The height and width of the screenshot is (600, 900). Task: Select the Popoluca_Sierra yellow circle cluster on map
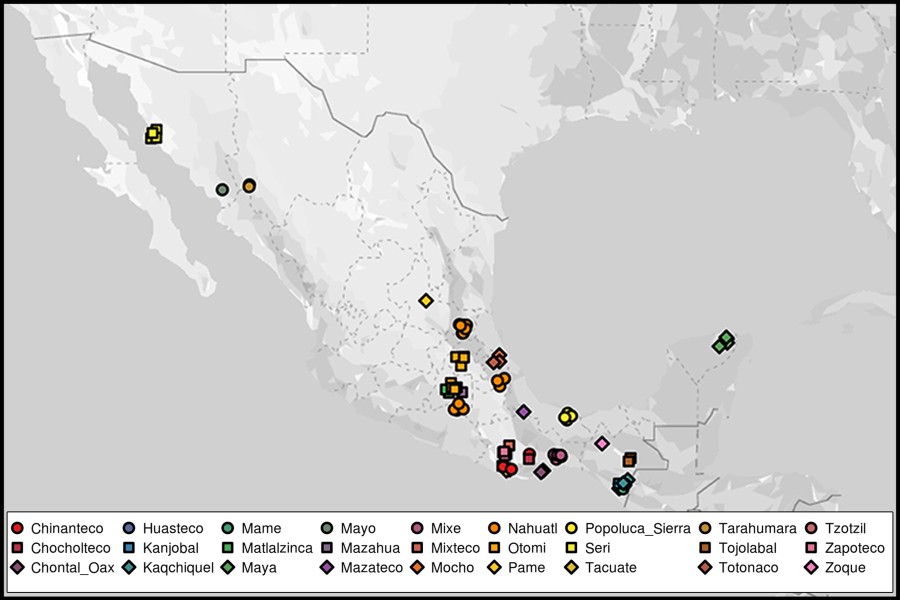[568, 416]
